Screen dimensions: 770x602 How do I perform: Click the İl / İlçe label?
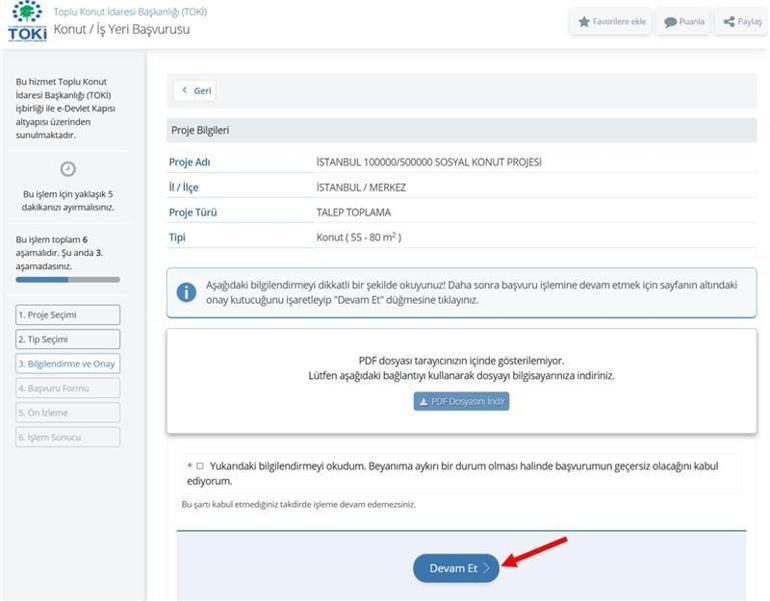[184, 187]
